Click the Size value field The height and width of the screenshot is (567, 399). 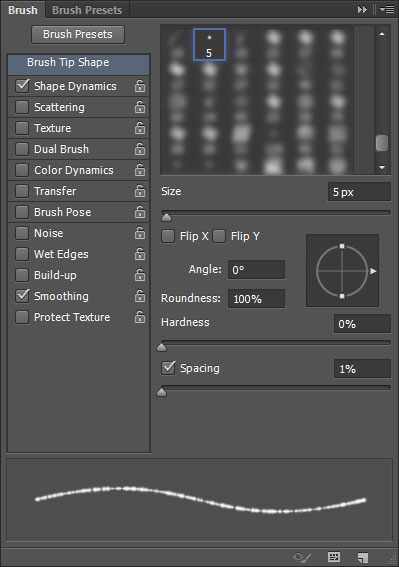pos(359,192)
